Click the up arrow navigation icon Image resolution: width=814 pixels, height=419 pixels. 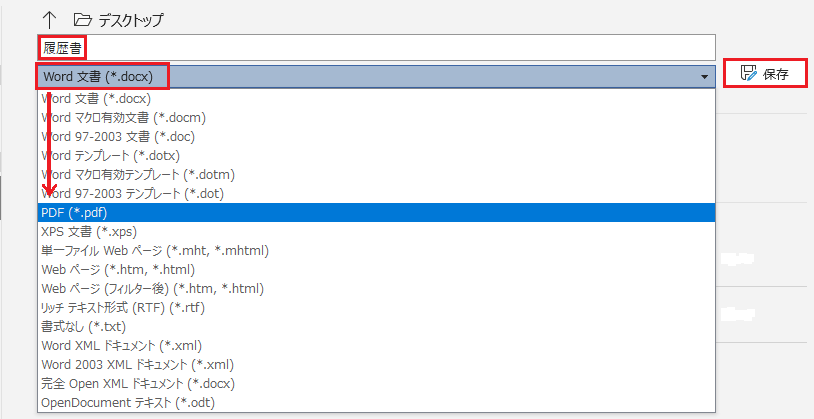48,19
